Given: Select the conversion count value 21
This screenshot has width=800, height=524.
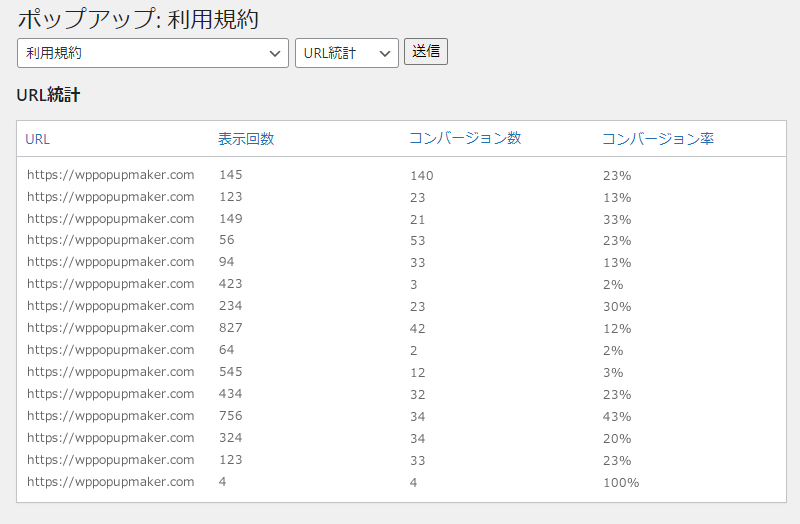Looking at the screenshot, I should (417, 219).
